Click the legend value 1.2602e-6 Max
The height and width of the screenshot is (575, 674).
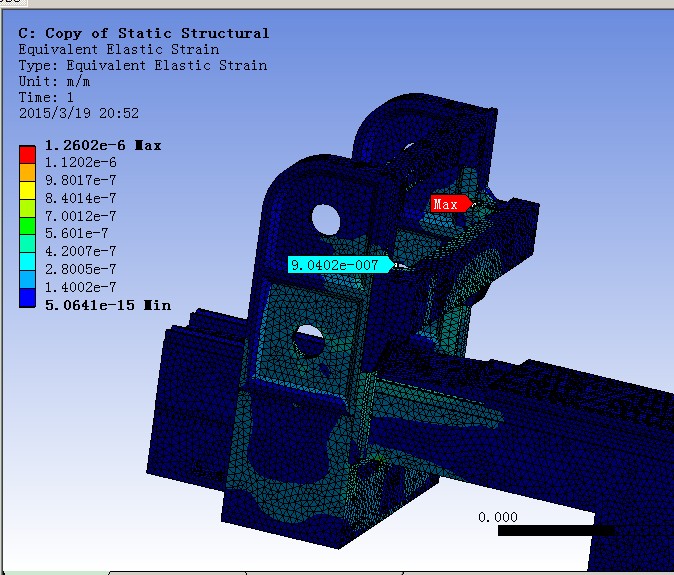pyautogui.click(x=103, y=145)
